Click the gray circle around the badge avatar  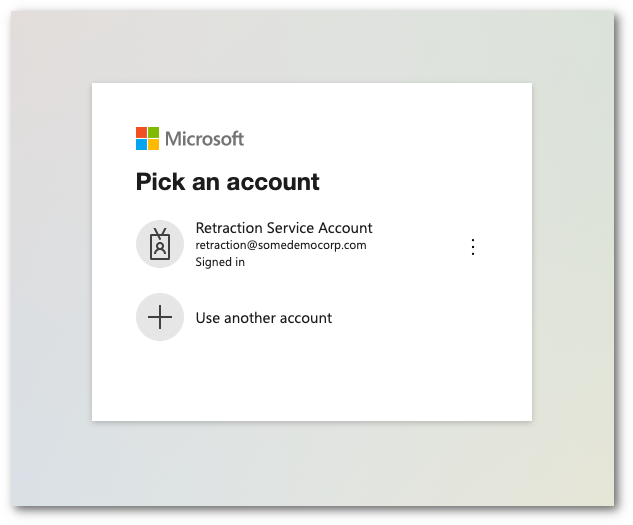click(143, 232)
